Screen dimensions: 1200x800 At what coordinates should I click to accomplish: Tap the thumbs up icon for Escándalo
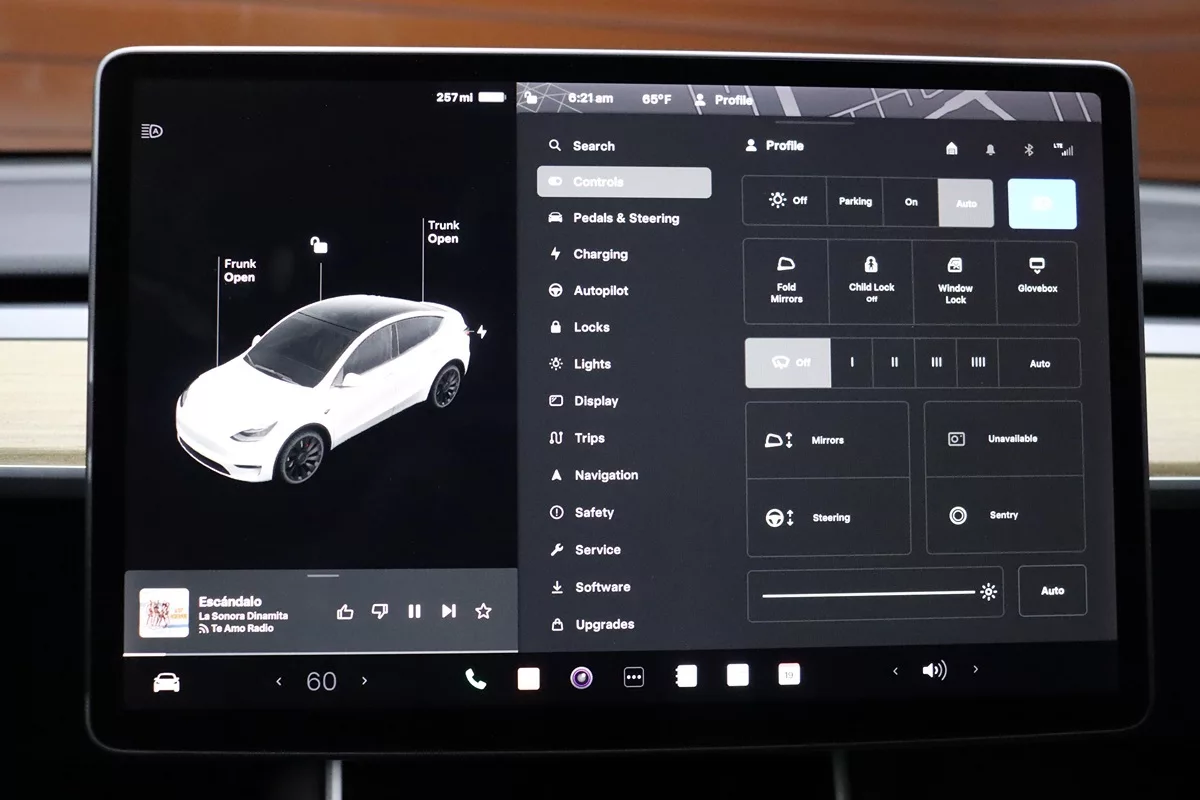(345, 611)
